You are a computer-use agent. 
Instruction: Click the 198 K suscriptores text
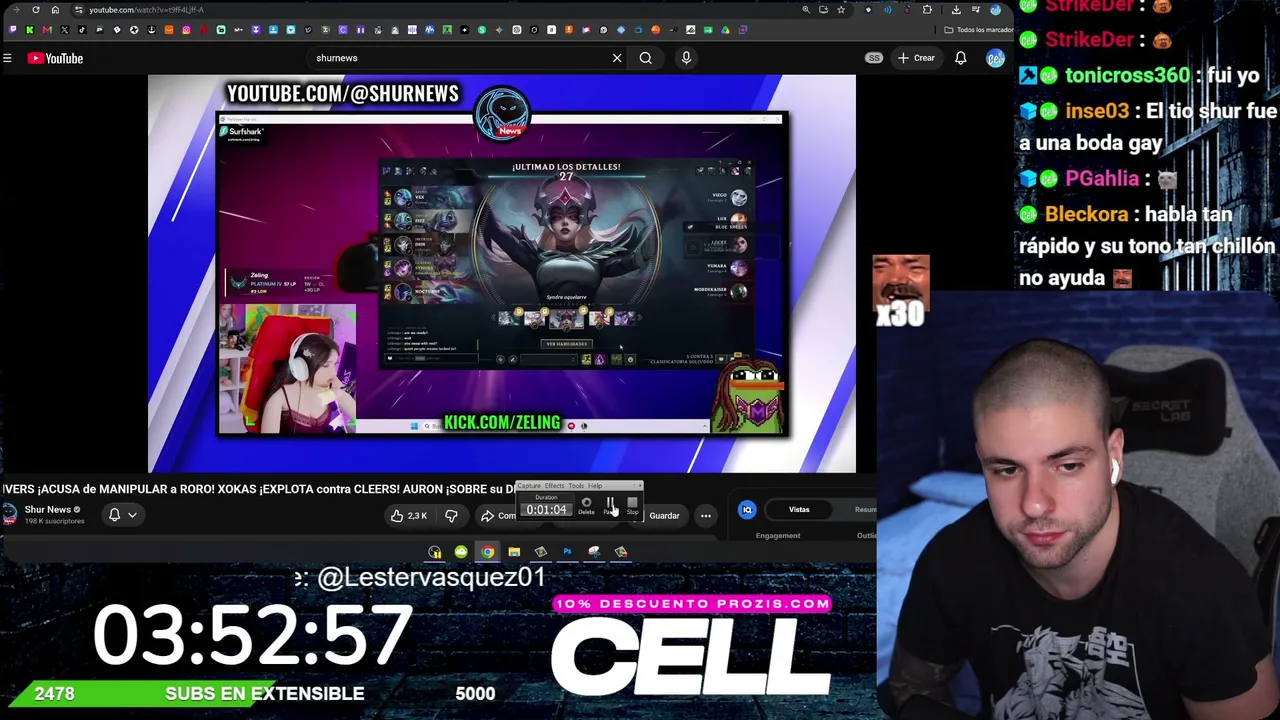click(x=54, y=521)
